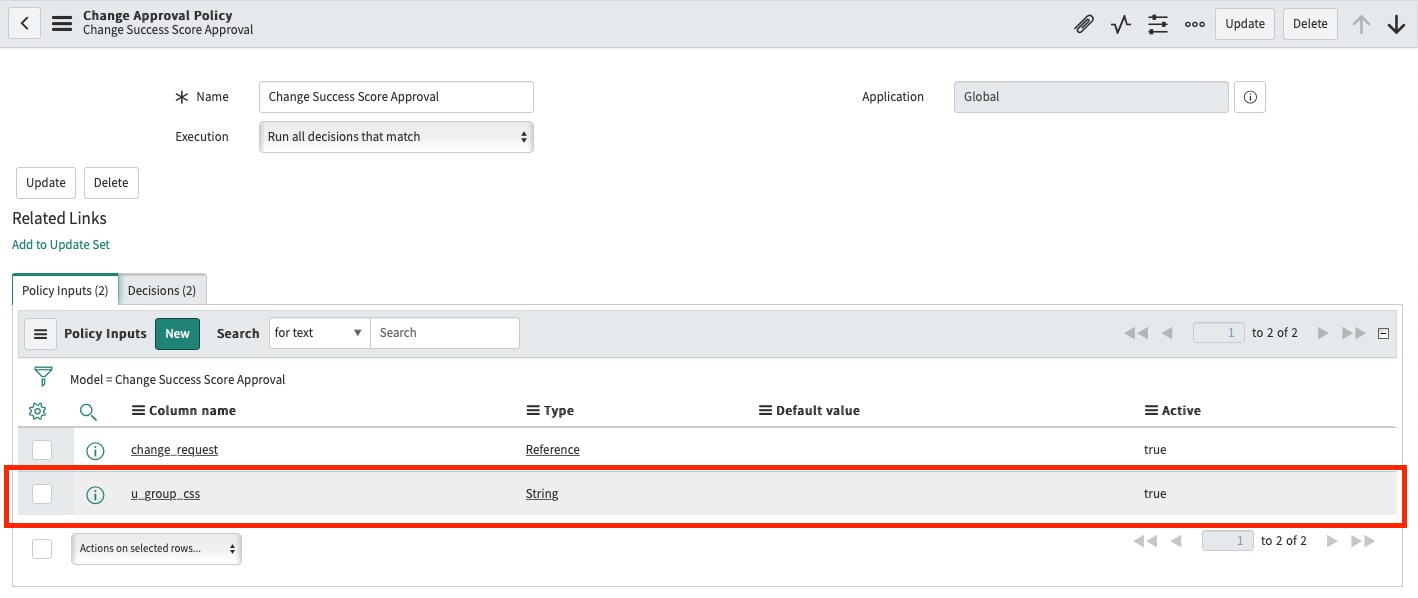
Task: Click the Application Global field
Action: pyautogui.click(x=1091, y=97)
